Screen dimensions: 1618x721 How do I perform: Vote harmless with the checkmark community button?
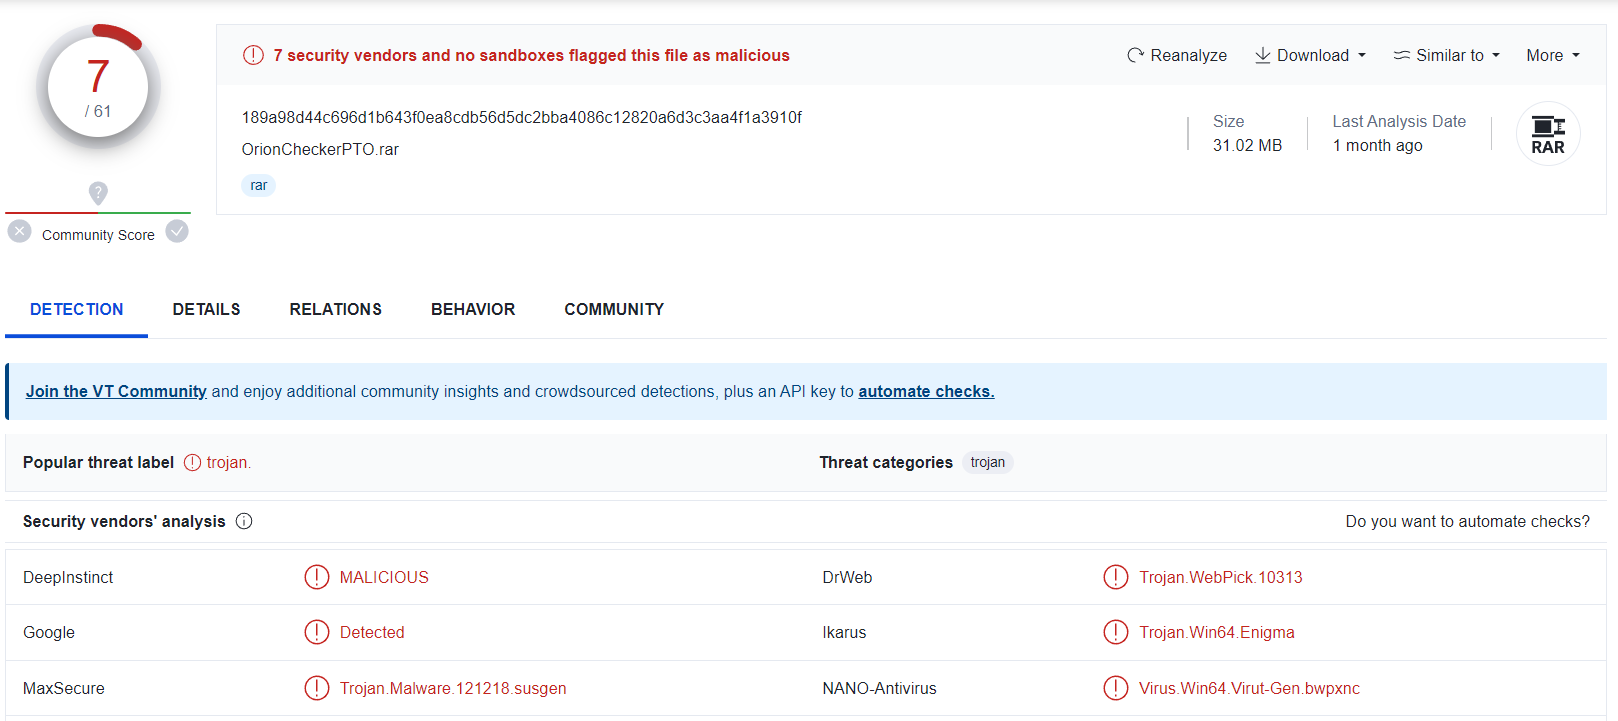point(177,232)
